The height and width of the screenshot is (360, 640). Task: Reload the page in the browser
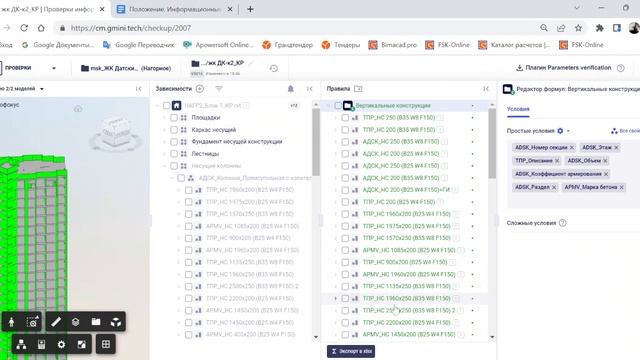coord(24,28)
